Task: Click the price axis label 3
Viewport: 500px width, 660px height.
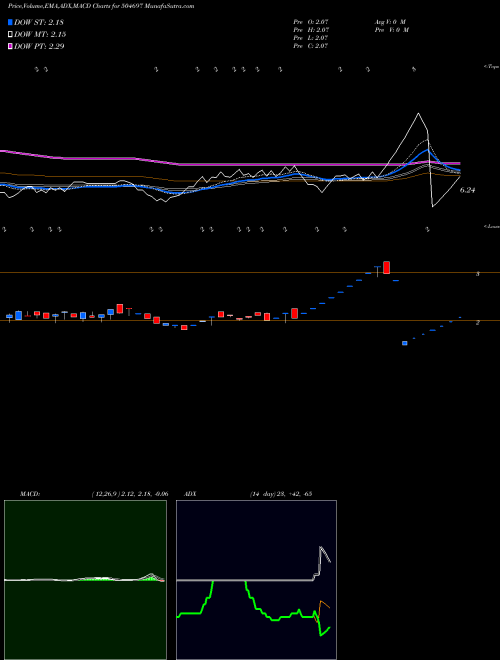Action: pos(477,274)
